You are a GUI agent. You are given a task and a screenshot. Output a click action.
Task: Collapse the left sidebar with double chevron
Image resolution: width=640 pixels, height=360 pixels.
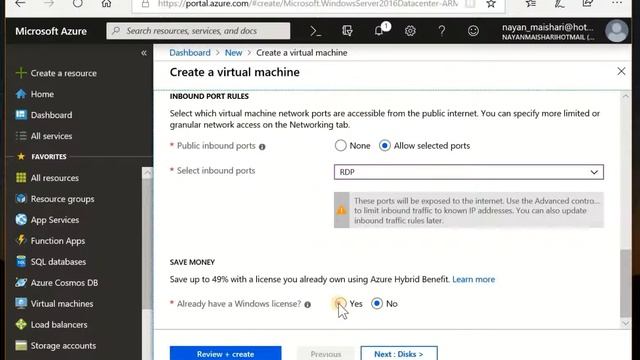[144, 53]
